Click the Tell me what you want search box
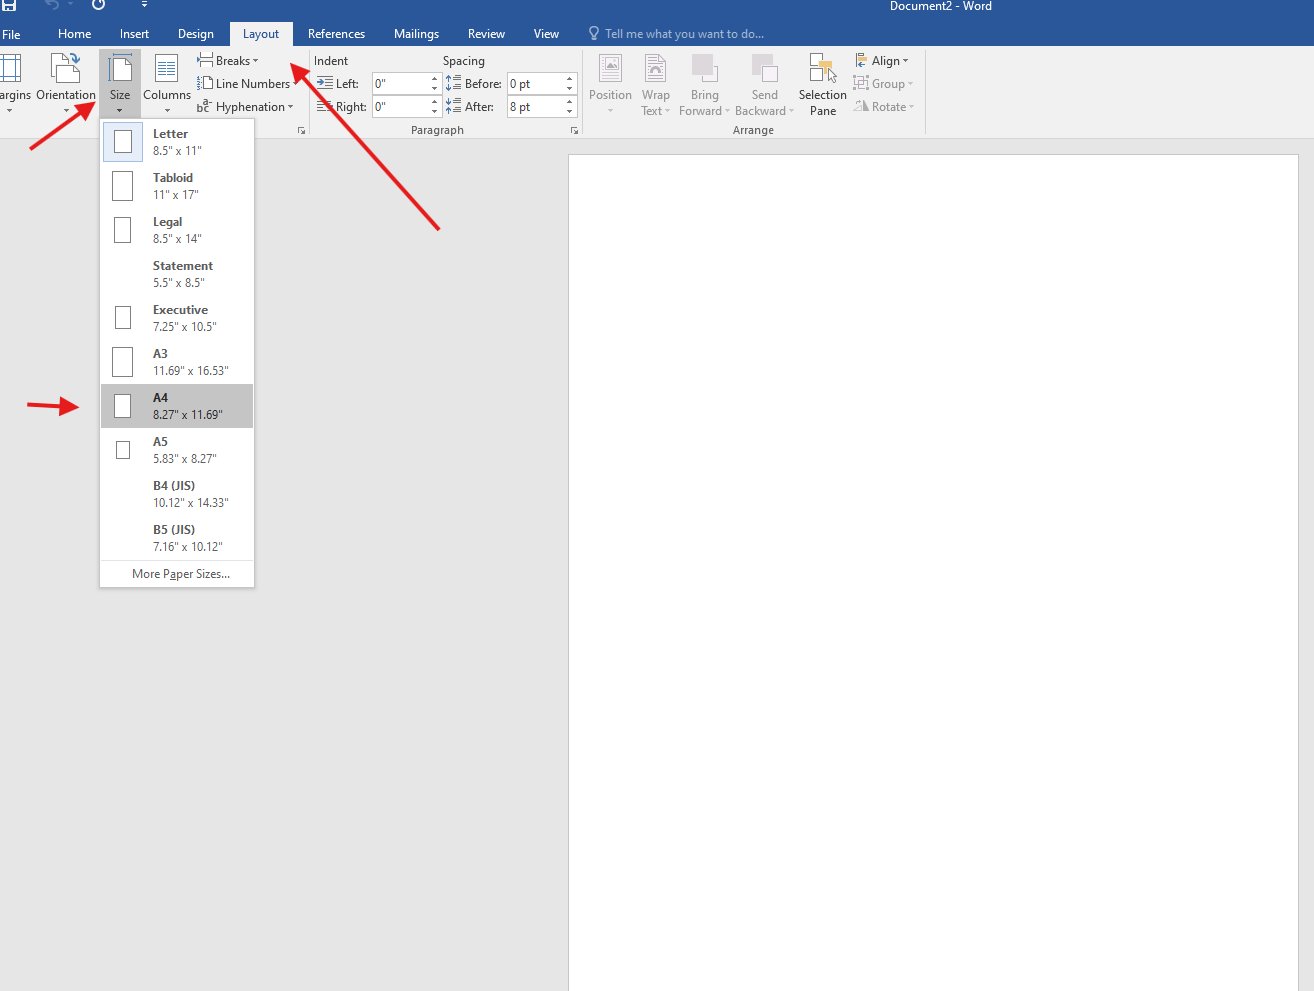 pyautogui.click(x=684, y=34)
